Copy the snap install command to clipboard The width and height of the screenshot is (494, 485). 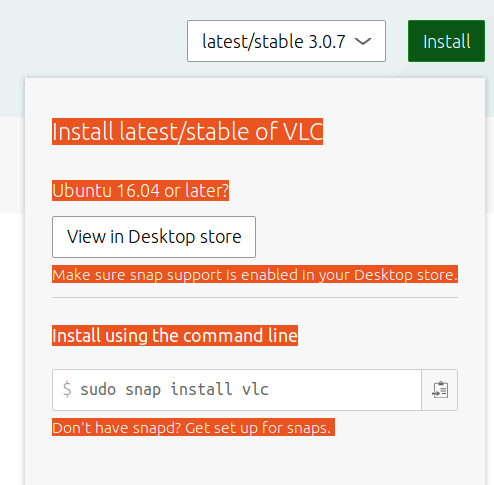click(x=440, y=390)
